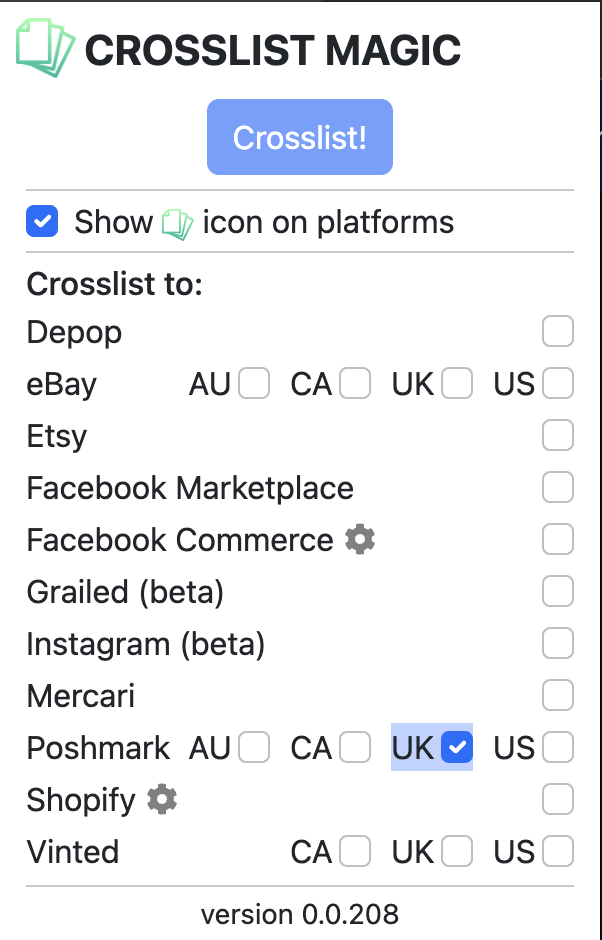
Task: Enable crosslisting to Mercari
Action: [557, 695]
